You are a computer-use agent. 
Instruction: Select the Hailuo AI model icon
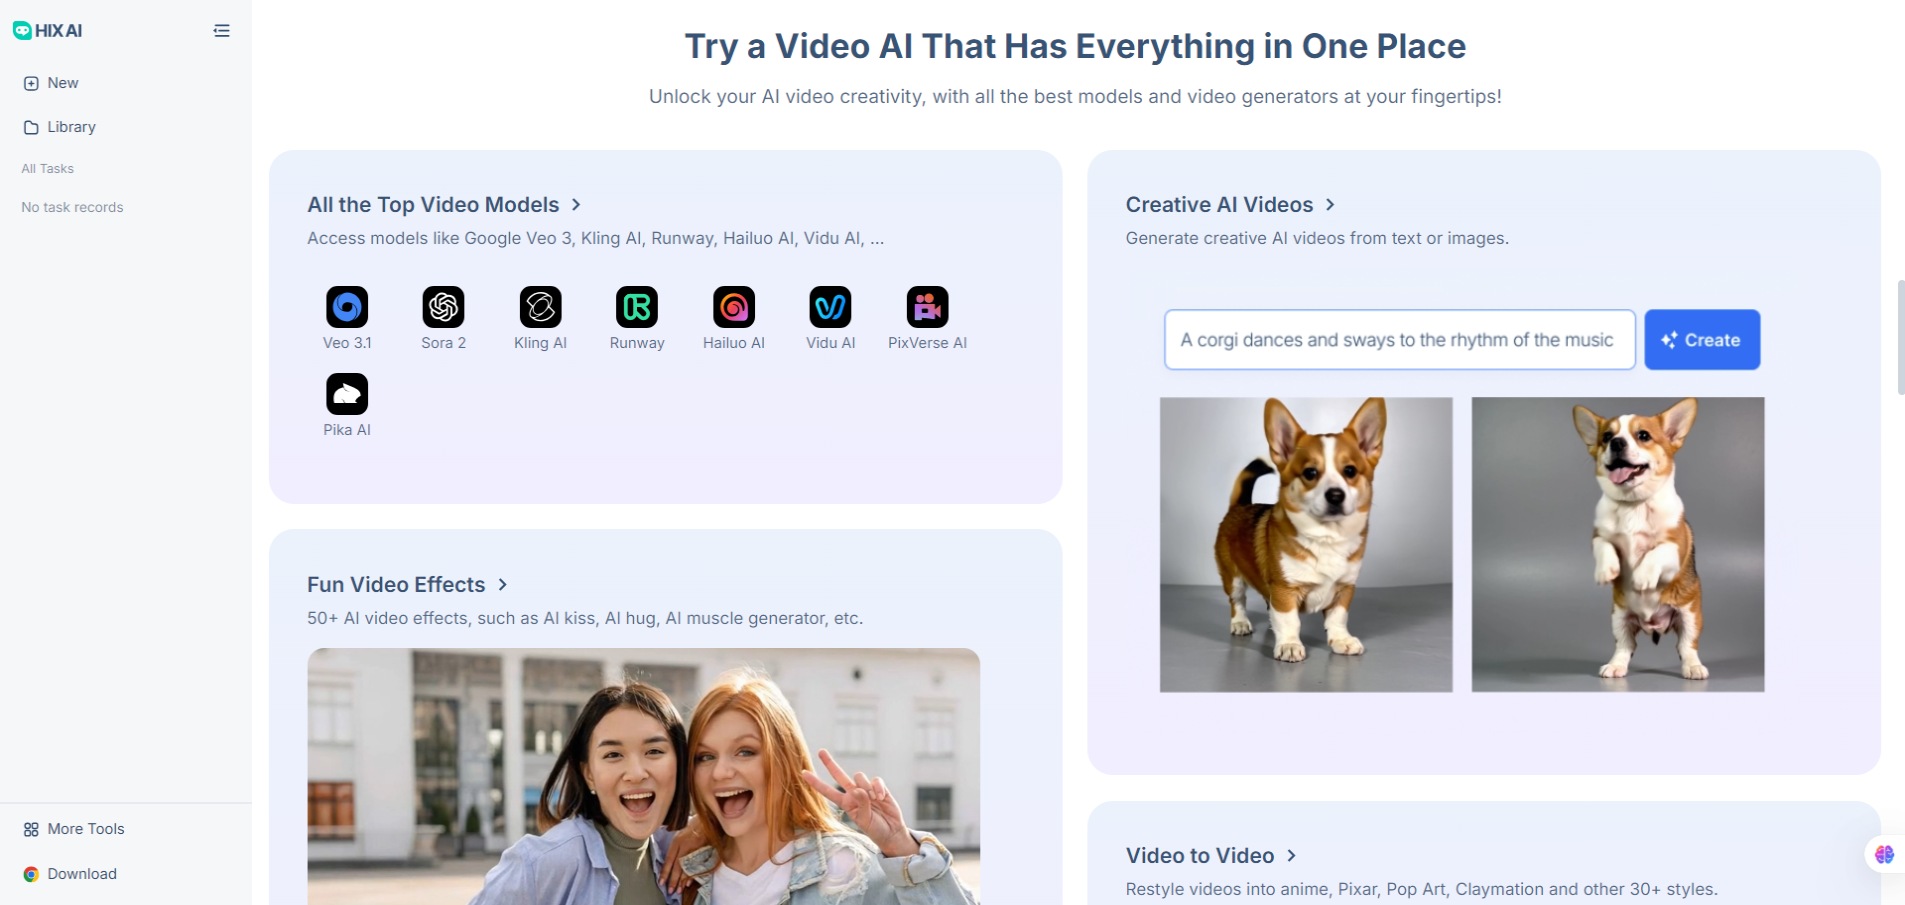[x=734, y=307]
